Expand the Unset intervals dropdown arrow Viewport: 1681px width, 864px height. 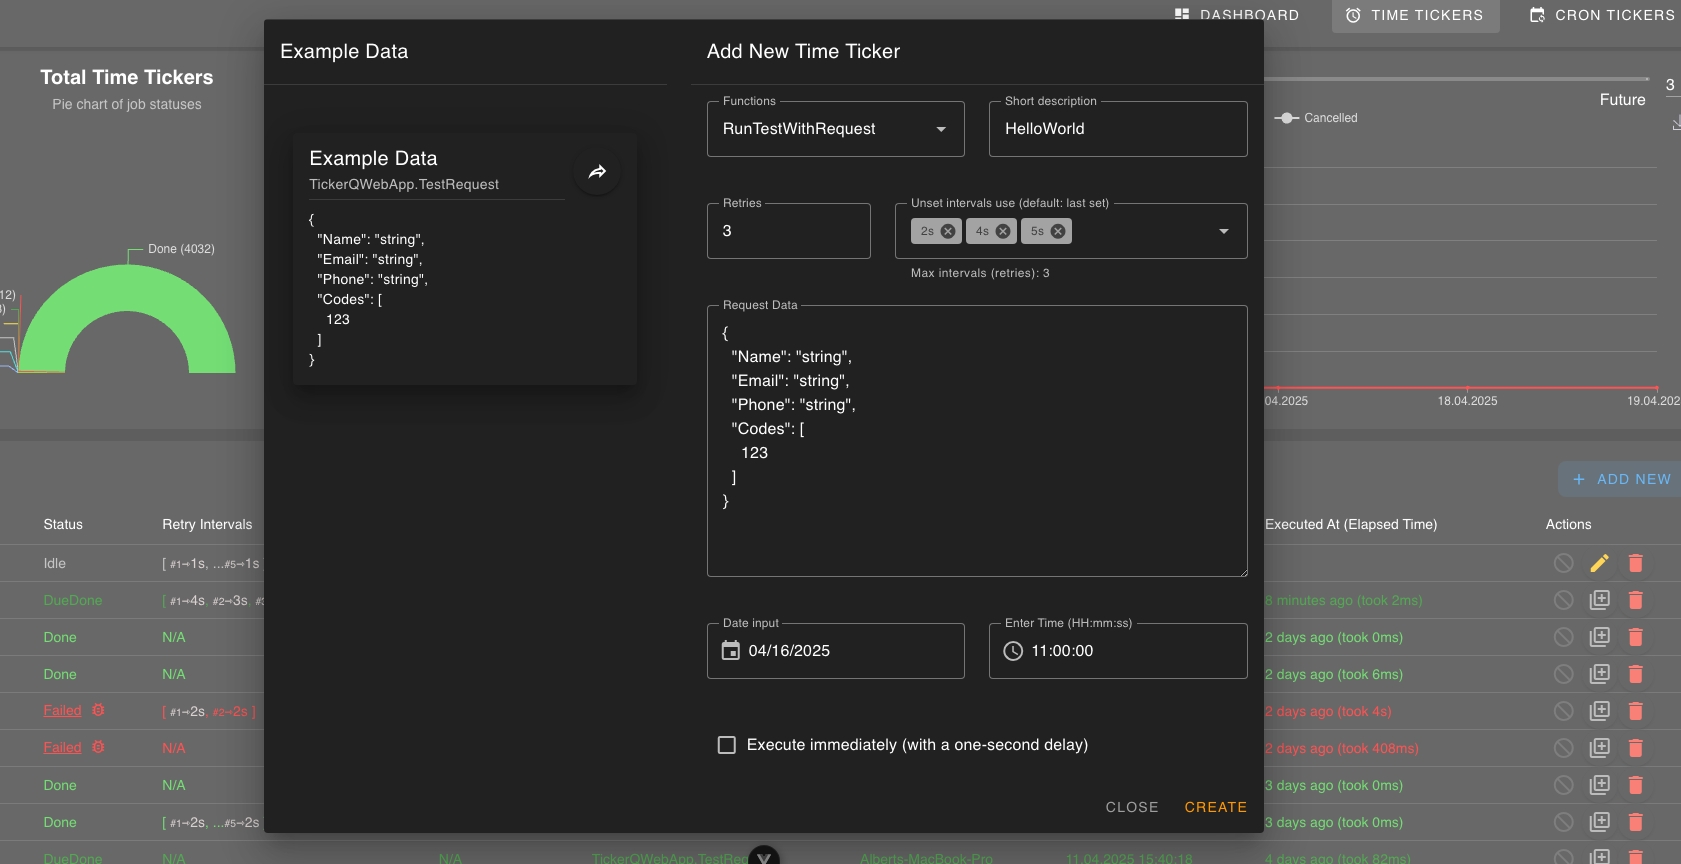tap(1224, 231)
